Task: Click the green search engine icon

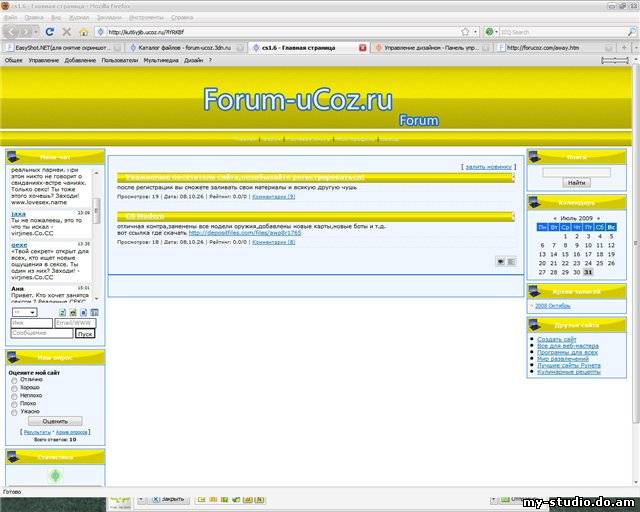Action: (489, 31)
